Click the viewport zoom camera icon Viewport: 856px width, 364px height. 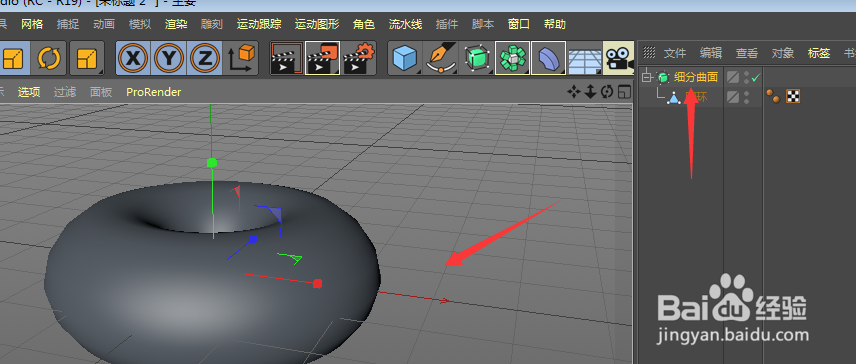(x=590, y=92)
